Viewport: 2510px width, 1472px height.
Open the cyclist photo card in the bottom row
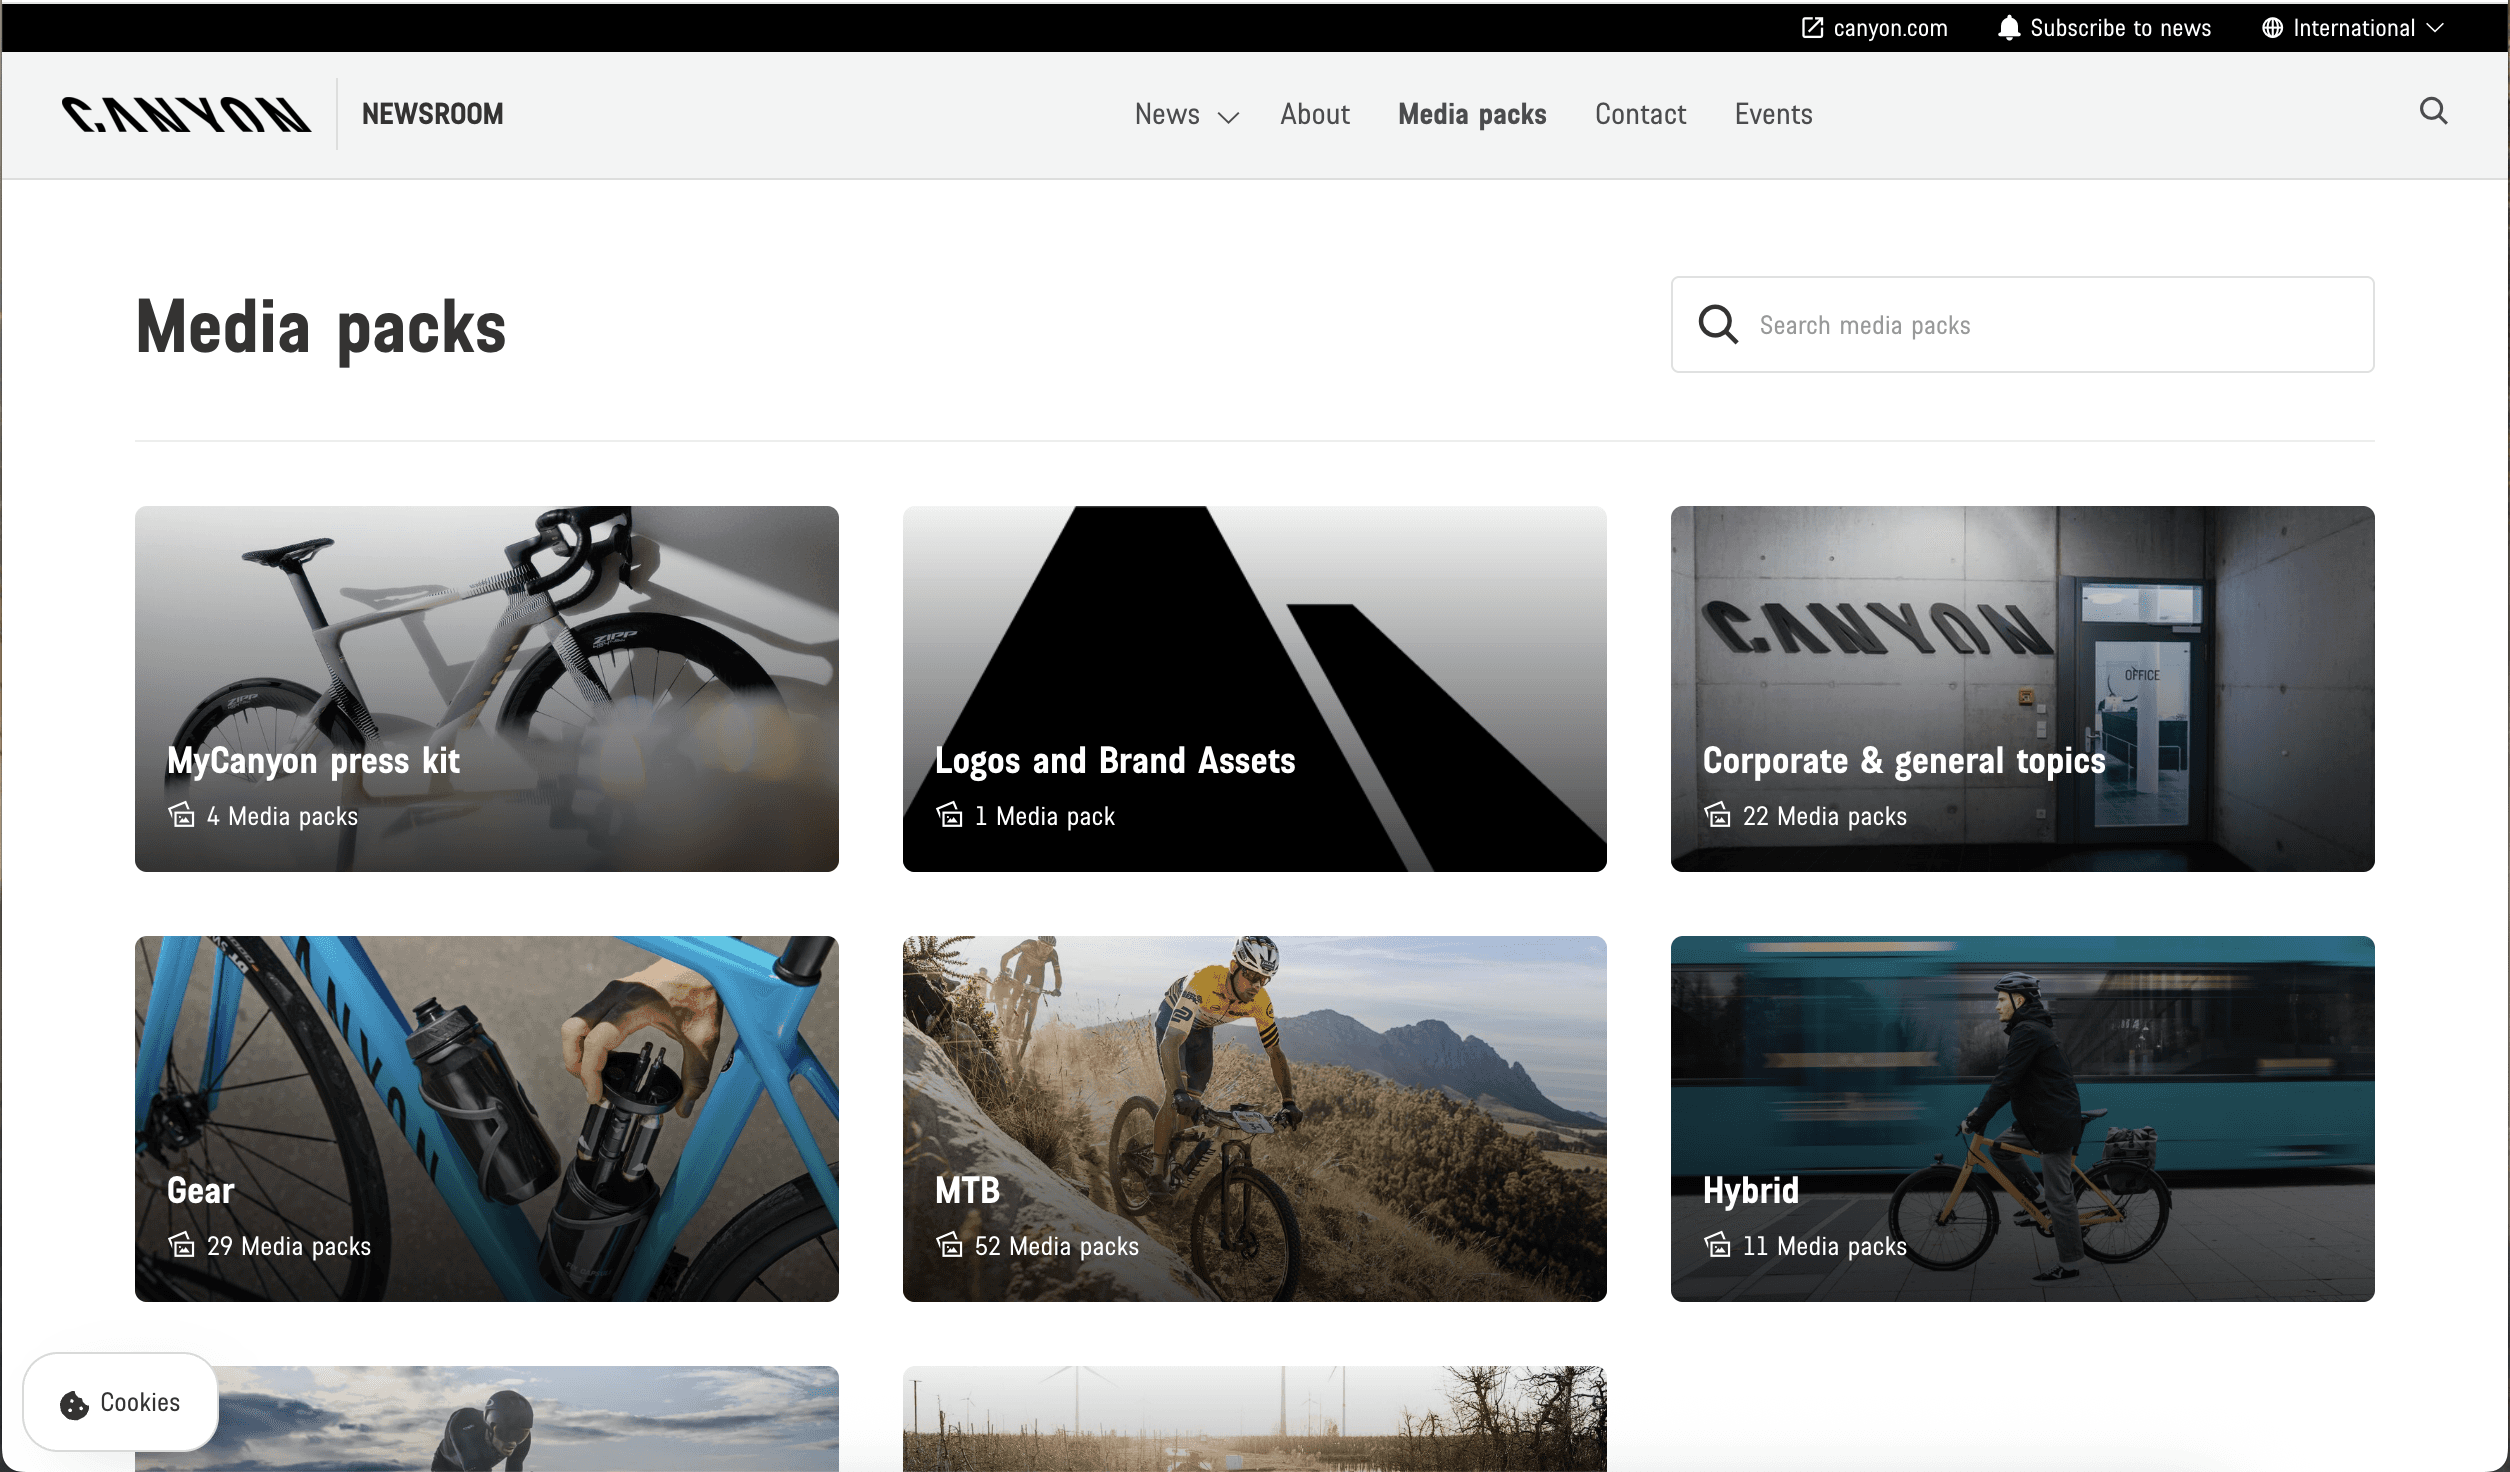click(x=486, y=1418)
